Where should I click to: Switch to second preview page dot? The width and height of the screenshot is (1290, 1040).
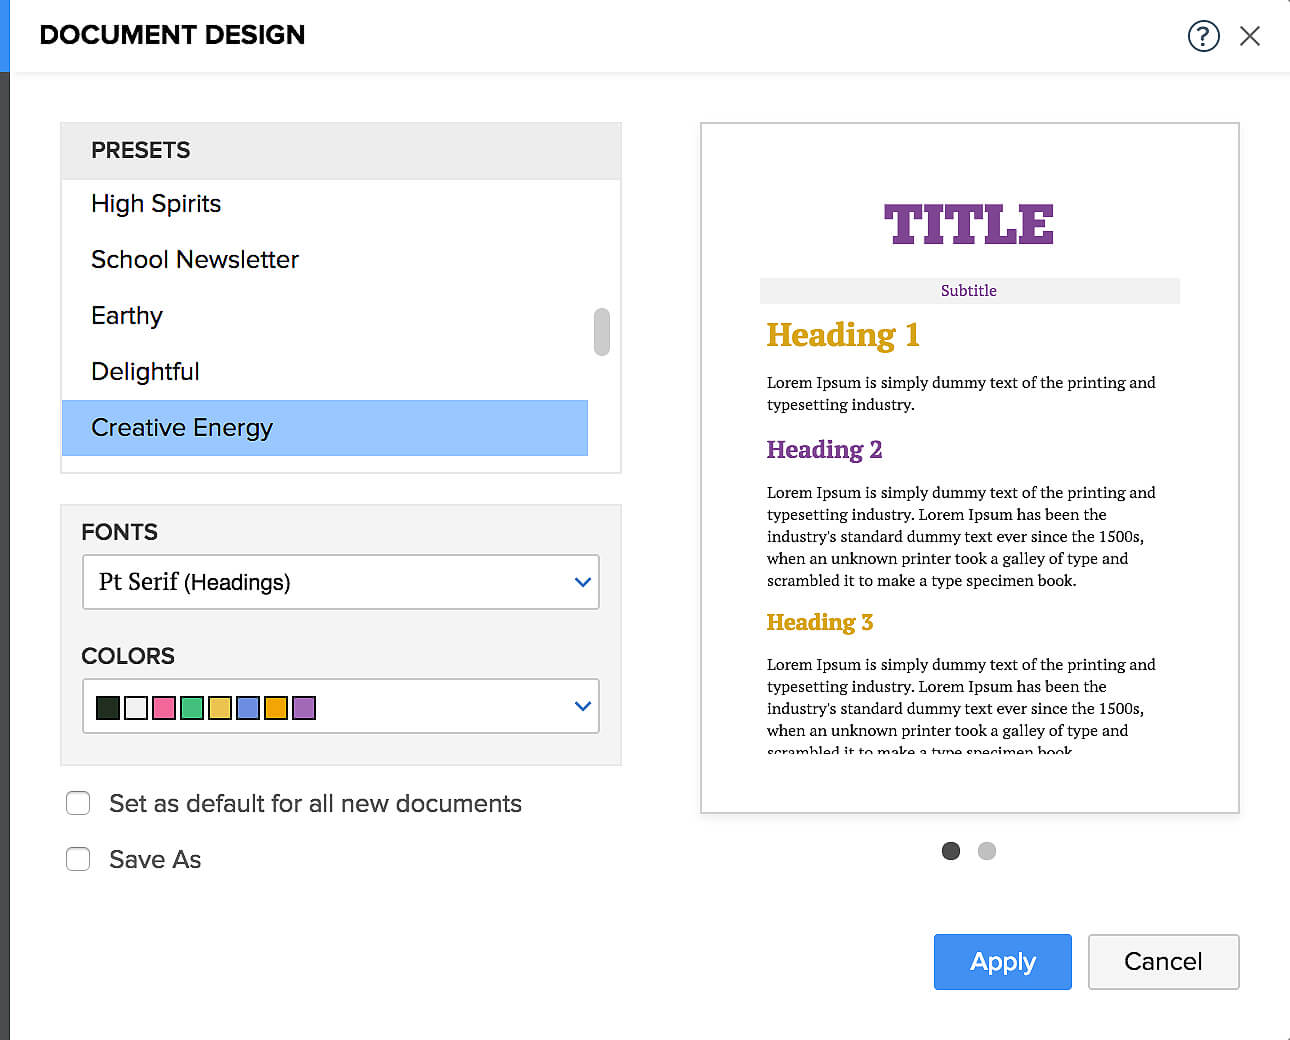[987, 851]
